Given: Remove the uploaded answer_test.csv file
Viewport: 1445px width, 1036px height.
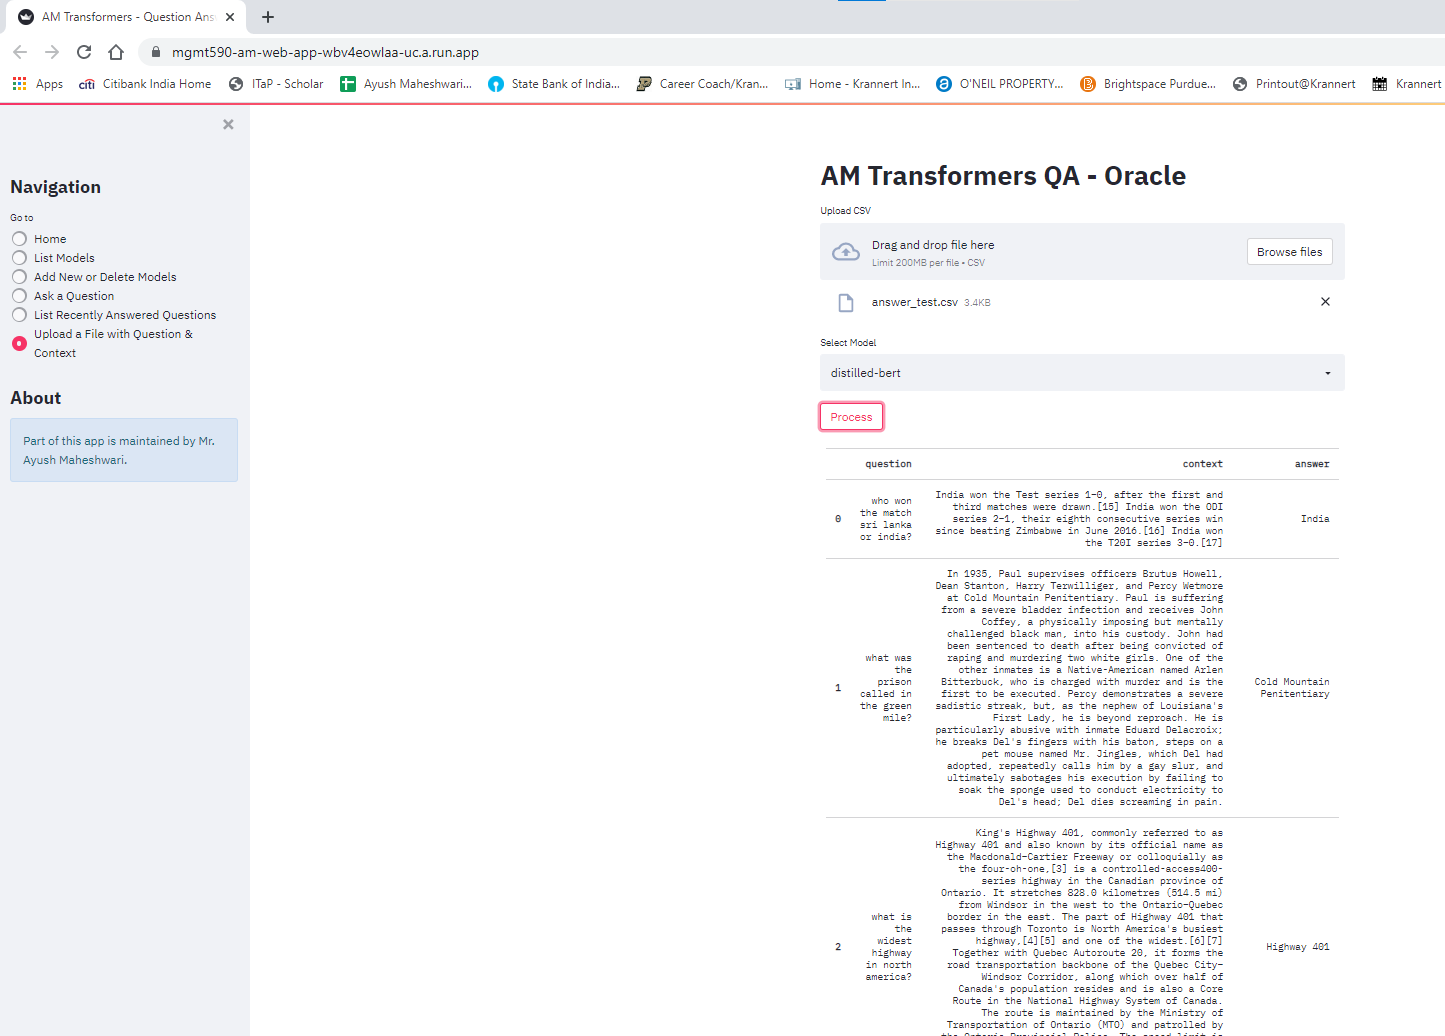Looking at the screenshot, I should point(1325,301).
